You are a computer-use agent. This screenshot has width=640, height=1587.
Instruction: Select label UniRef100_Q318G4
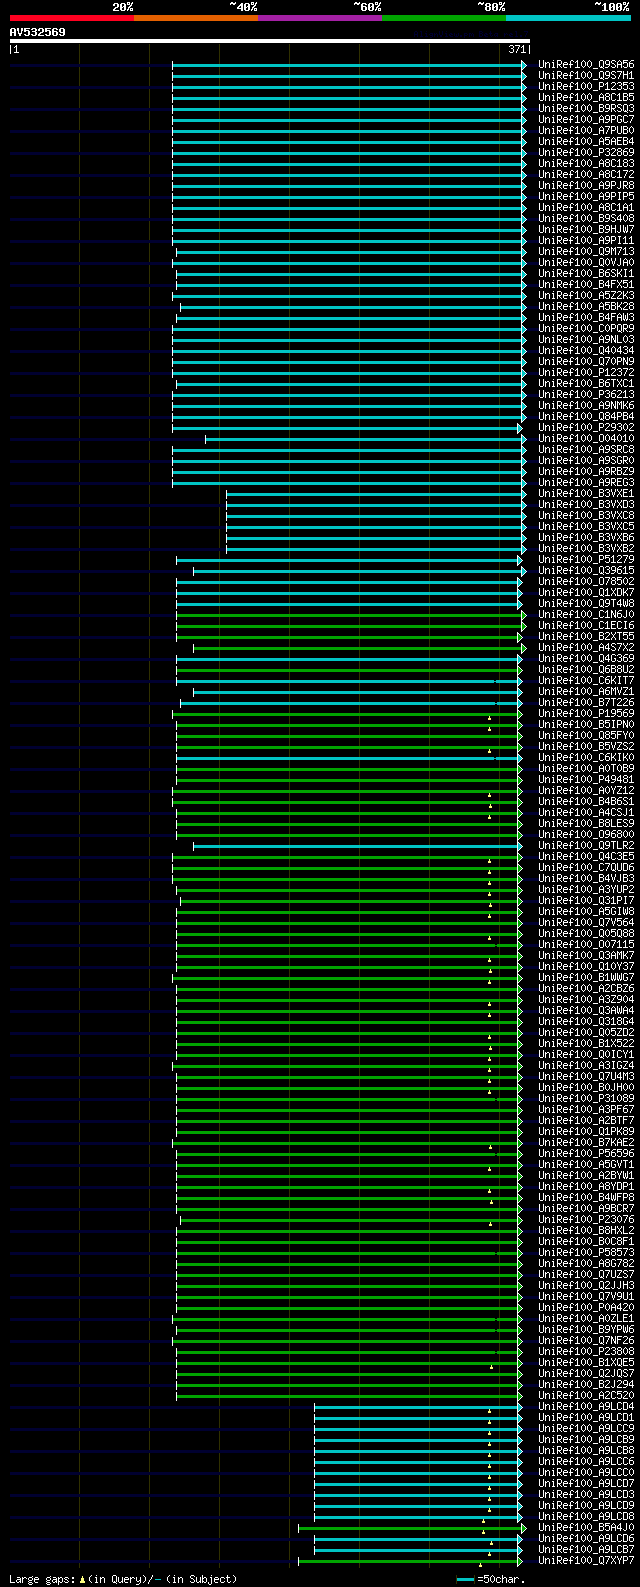pyautogui.click(x=586, y=1021)
